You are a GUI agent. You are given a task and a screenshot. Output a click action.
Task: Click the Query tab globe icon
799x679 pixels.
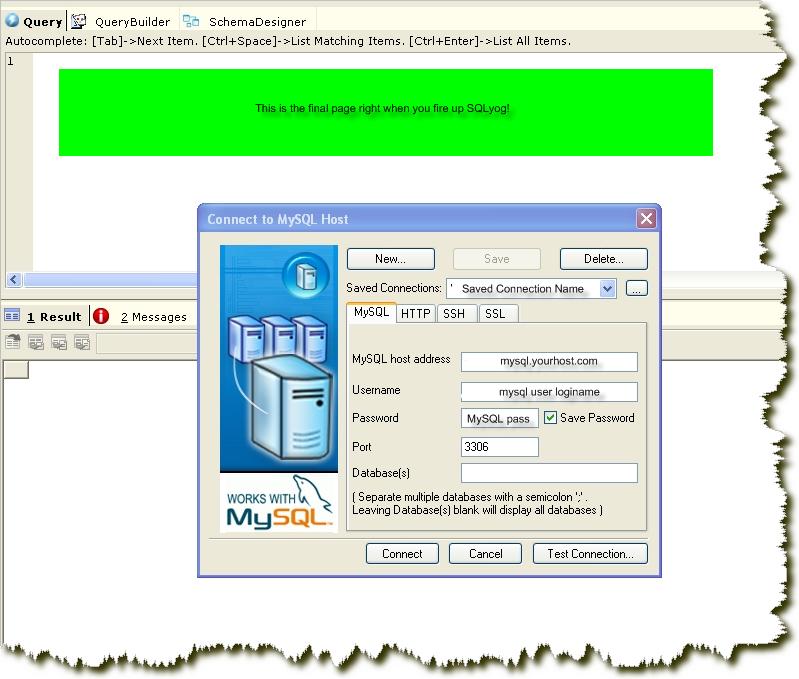(12, 21)
